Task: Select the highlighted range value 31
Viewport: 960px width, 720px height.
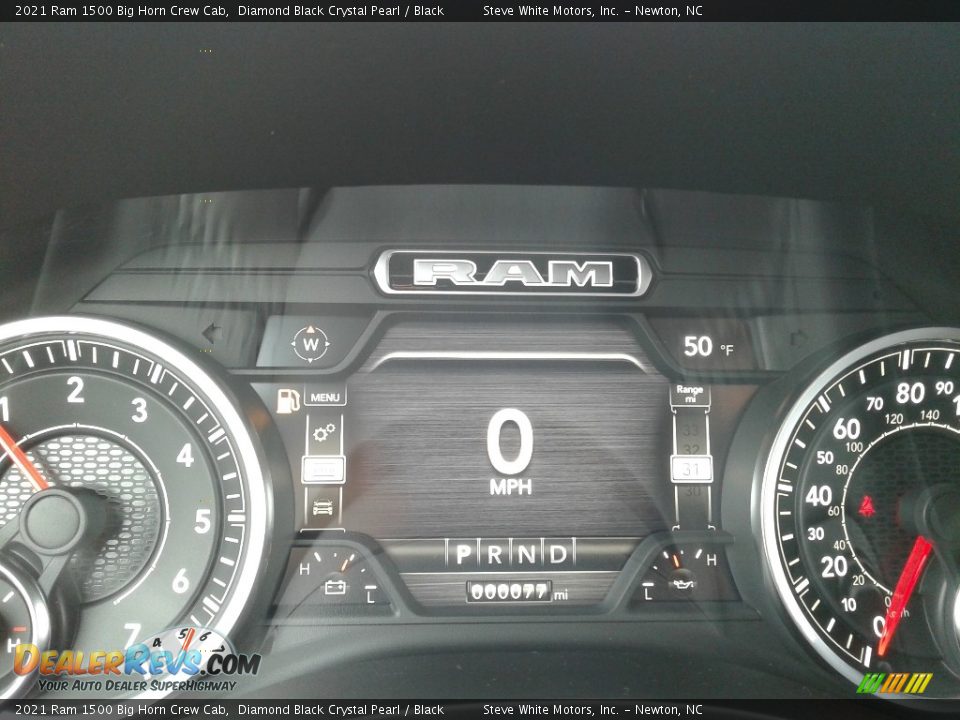Action: [691, 470]
